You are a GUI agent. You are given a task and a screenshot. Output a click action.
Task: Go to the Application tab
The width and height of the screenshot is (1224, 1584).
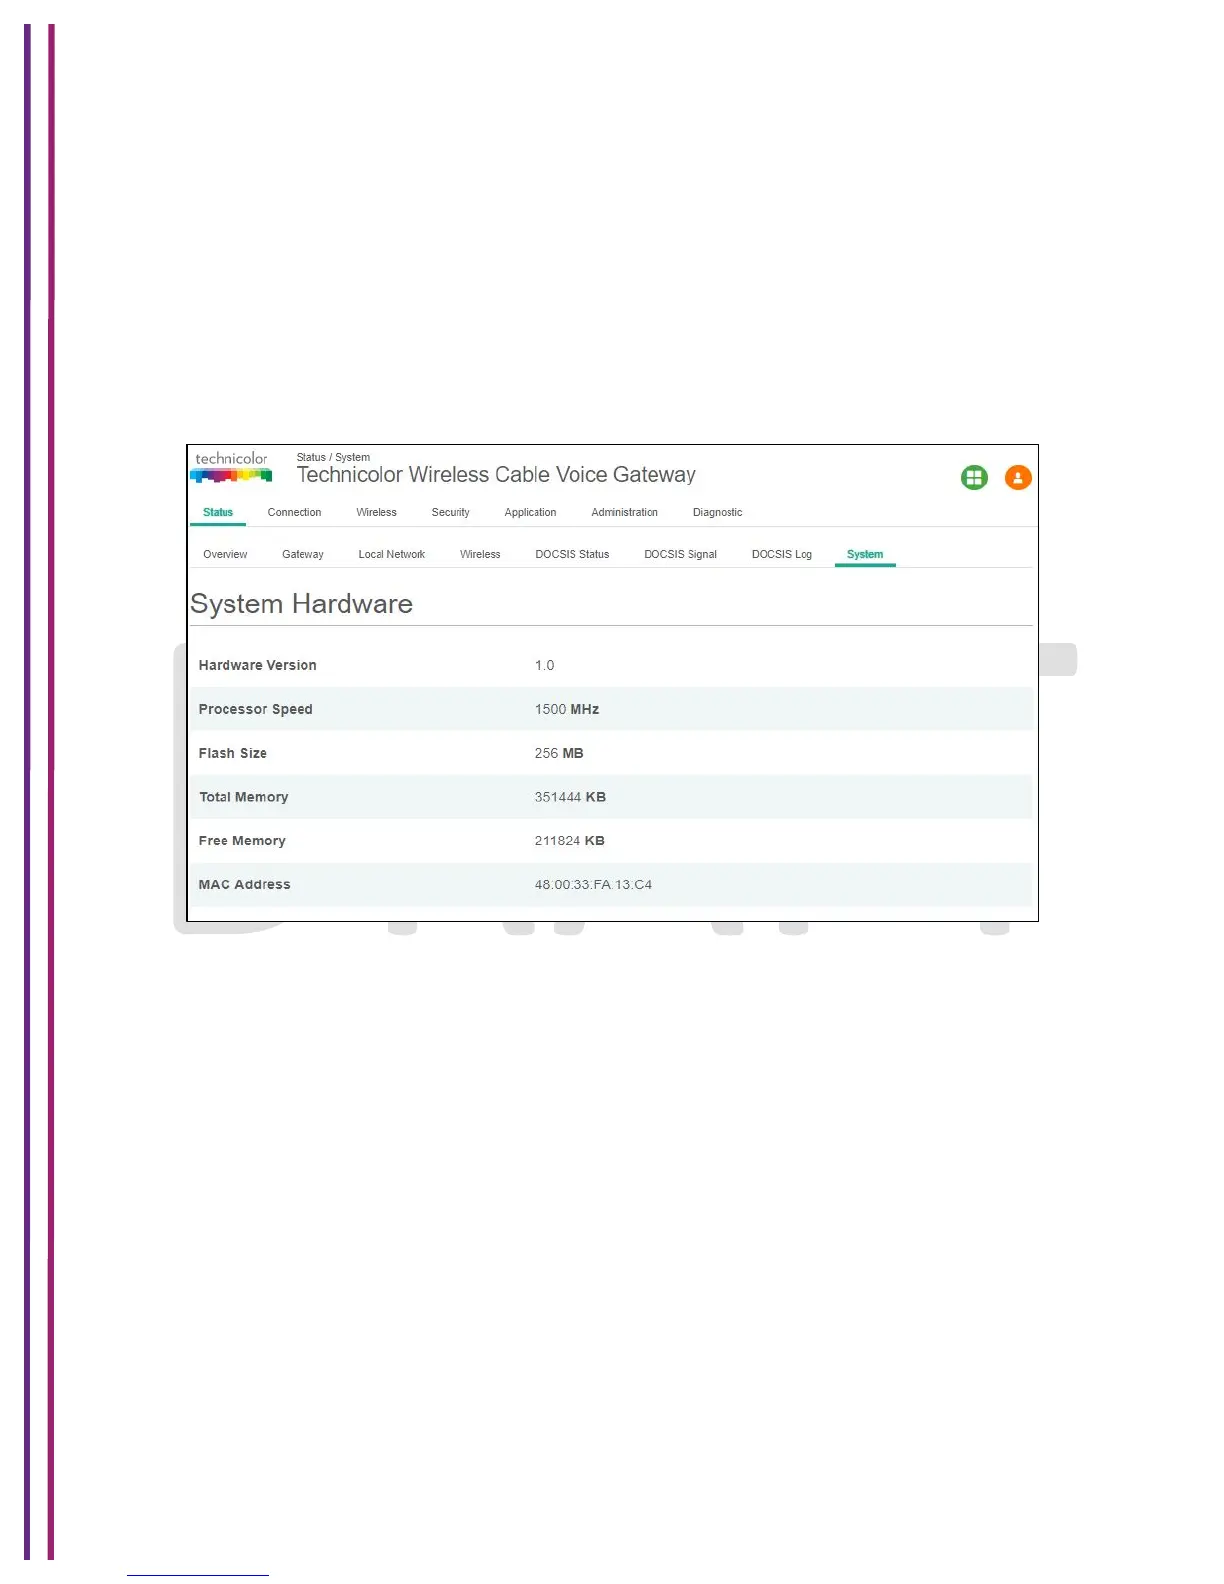point(530,512)
